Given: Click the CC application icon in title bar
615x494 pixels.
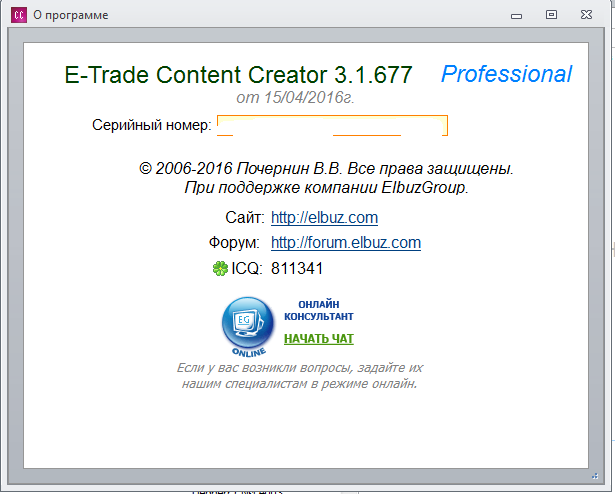Looking at the screenshot, I should pyautogui.click(x=19, y=15).
